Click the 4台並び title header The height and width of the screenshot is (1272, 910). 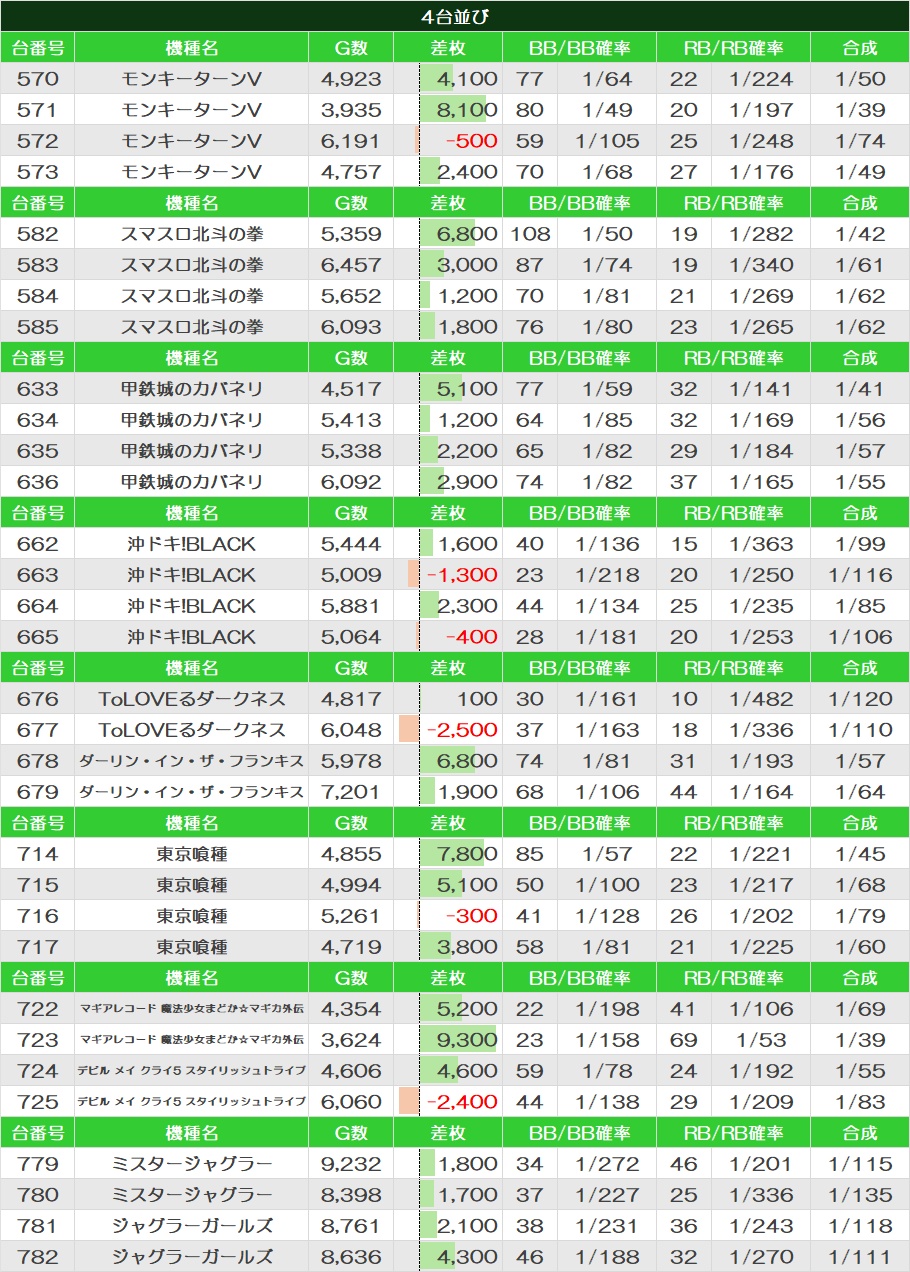(455, 16)
